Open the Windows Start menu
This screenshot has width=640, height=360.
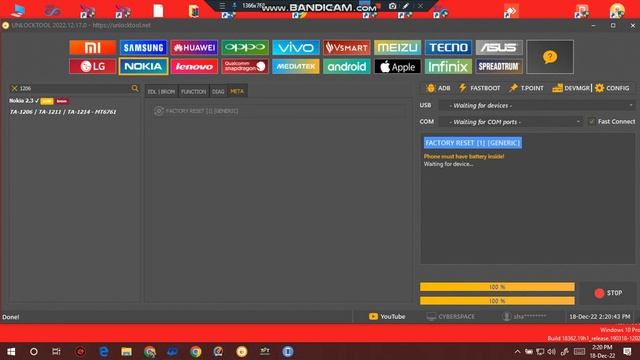[x=11, y=351]
